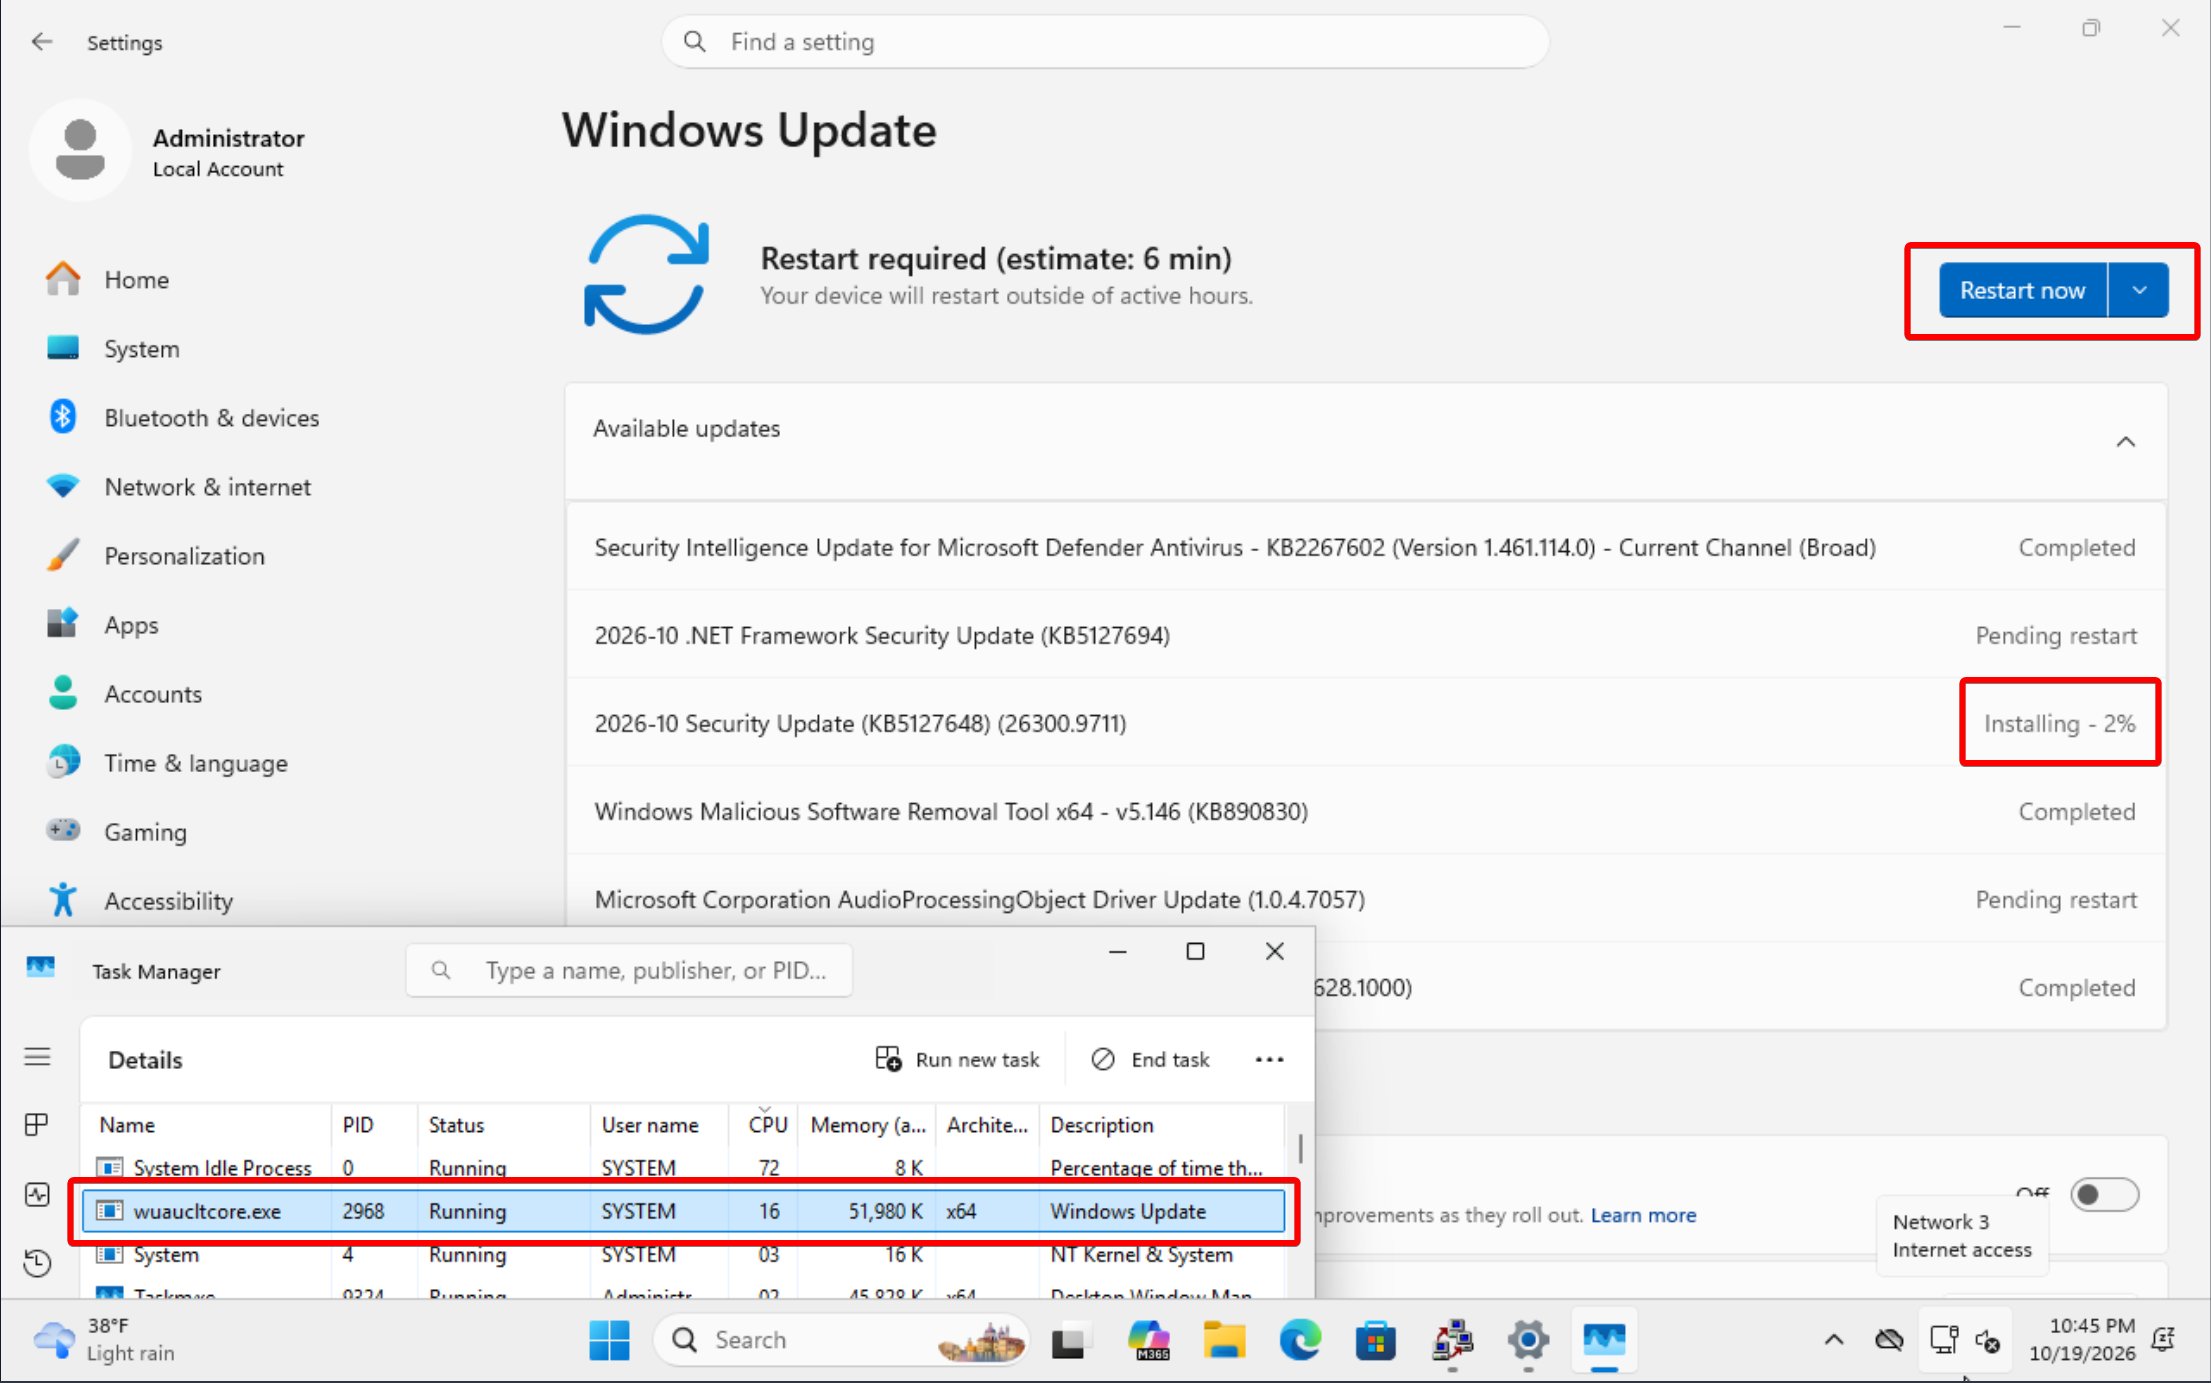Click Task Manager search field
This screenshot has width=2211, height=1383.
point(629,970)
